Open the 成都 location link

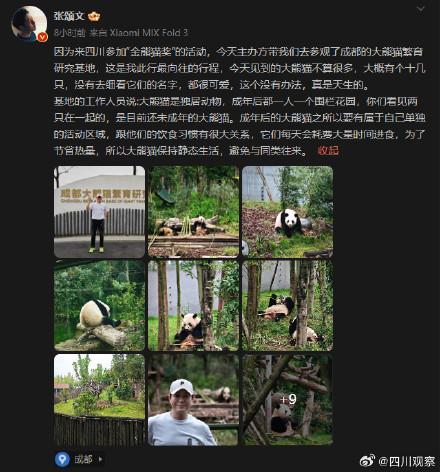click(x=83, y=459)
